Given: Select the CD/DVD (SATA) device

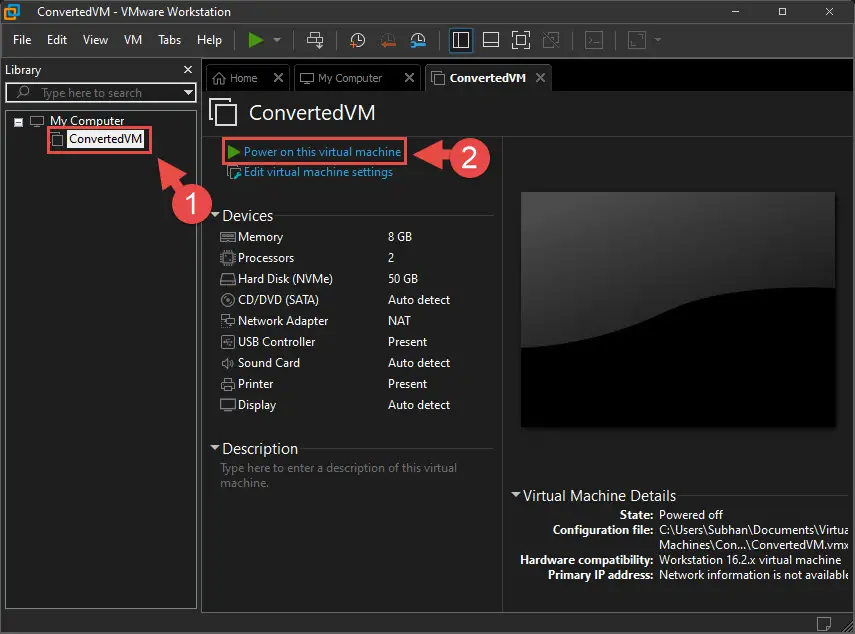Looking at the screenshot, I should [x=278, y=300].
